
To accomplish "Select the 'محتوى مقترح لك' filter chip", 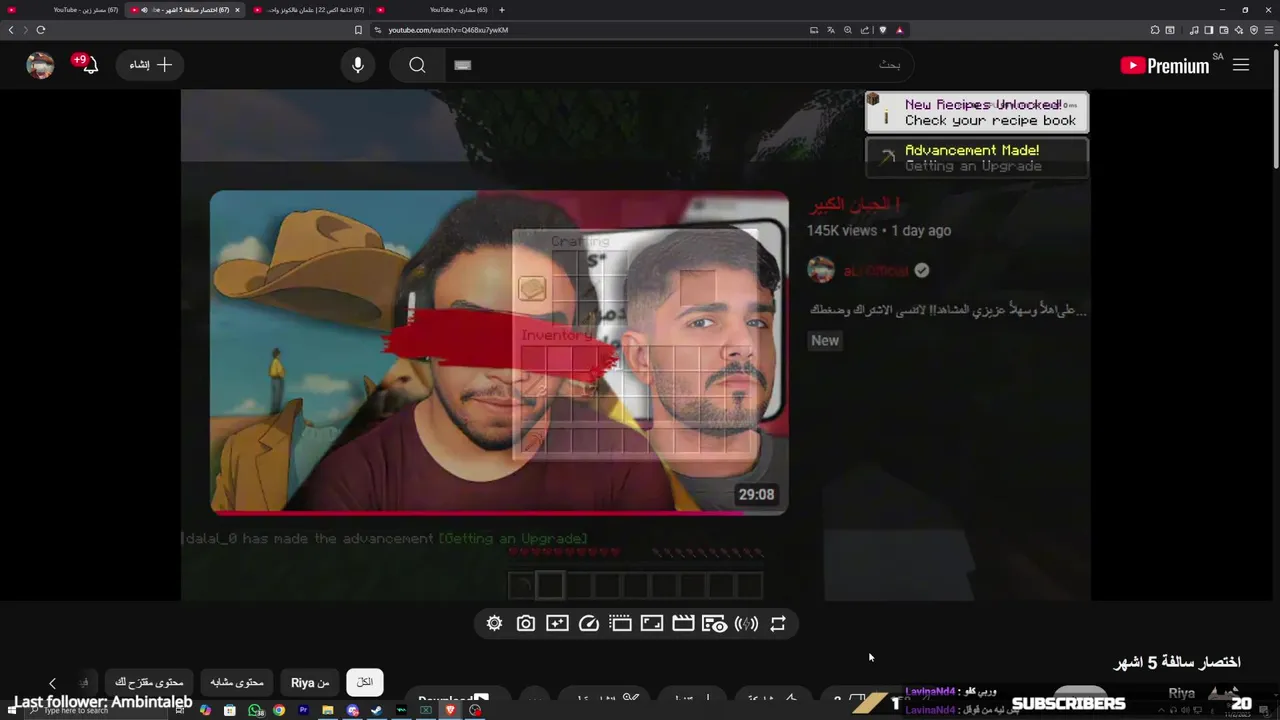I will coord(149,682).
